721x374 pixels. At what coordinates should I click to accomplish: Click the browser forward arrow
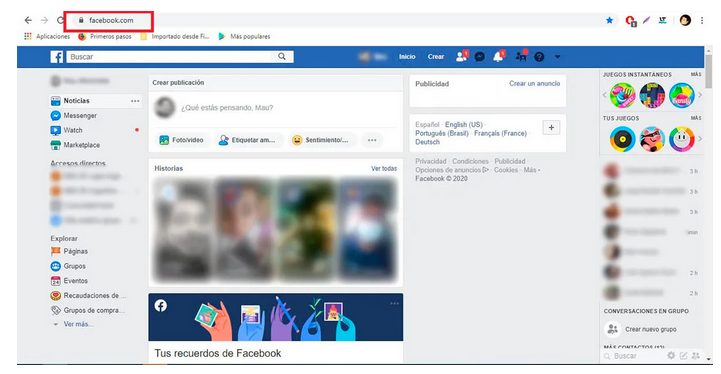pos(44,20)
